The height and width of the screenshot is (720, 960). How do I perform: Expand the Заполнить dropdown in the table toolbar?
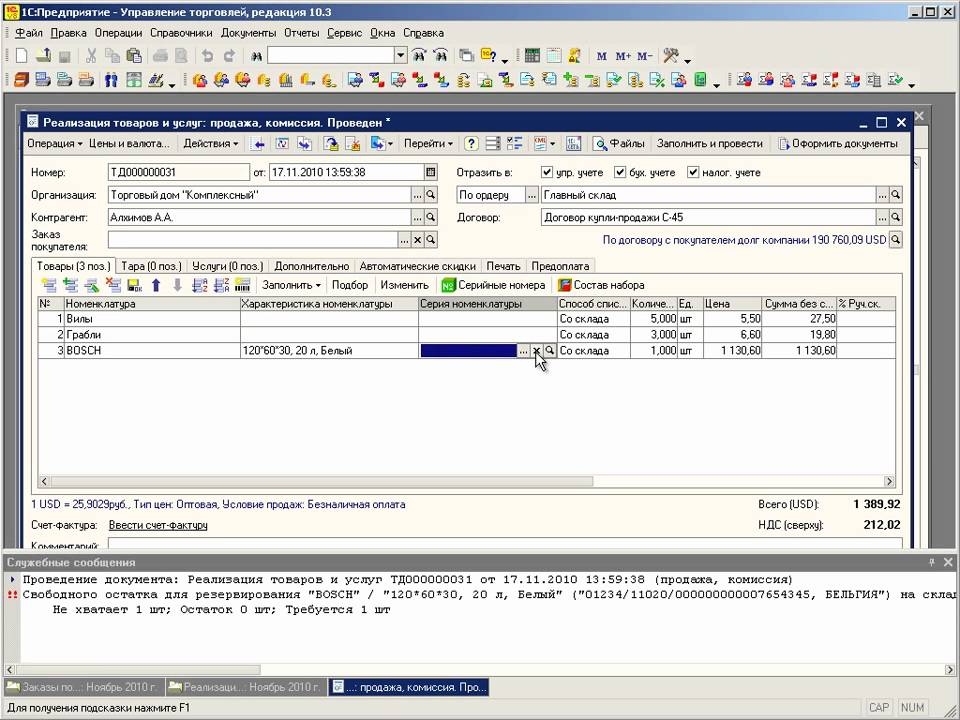pos(291,285)
